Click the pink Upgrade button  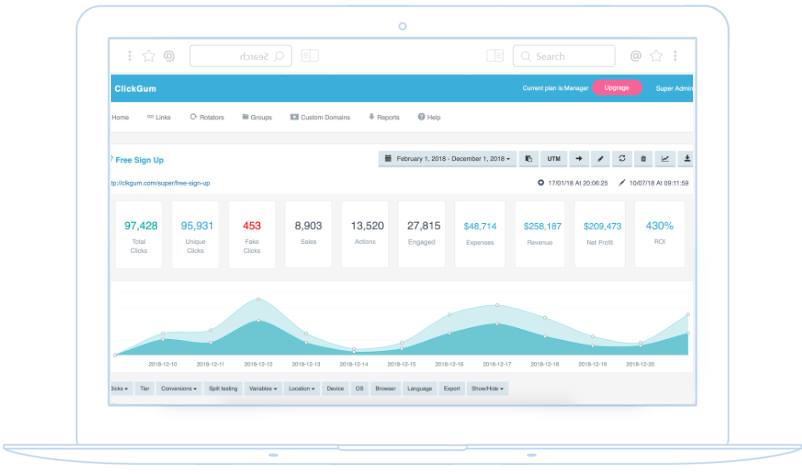click(x=616, y=88)
